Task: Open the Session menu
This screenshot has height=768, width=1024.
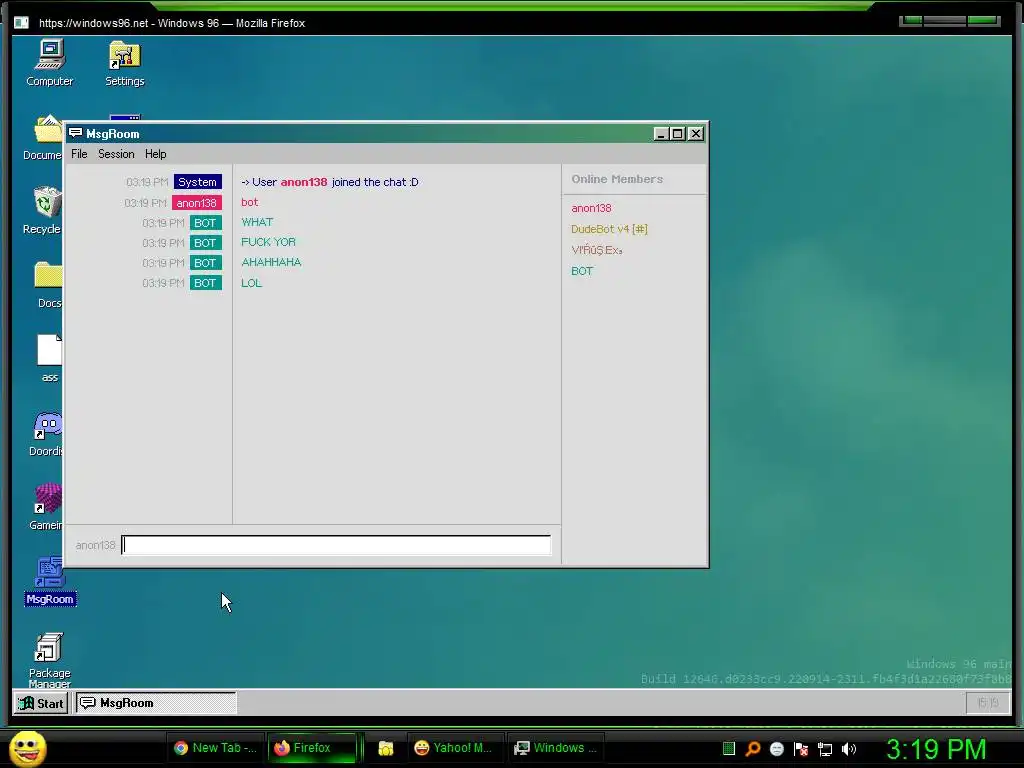Action: point(116,154)
